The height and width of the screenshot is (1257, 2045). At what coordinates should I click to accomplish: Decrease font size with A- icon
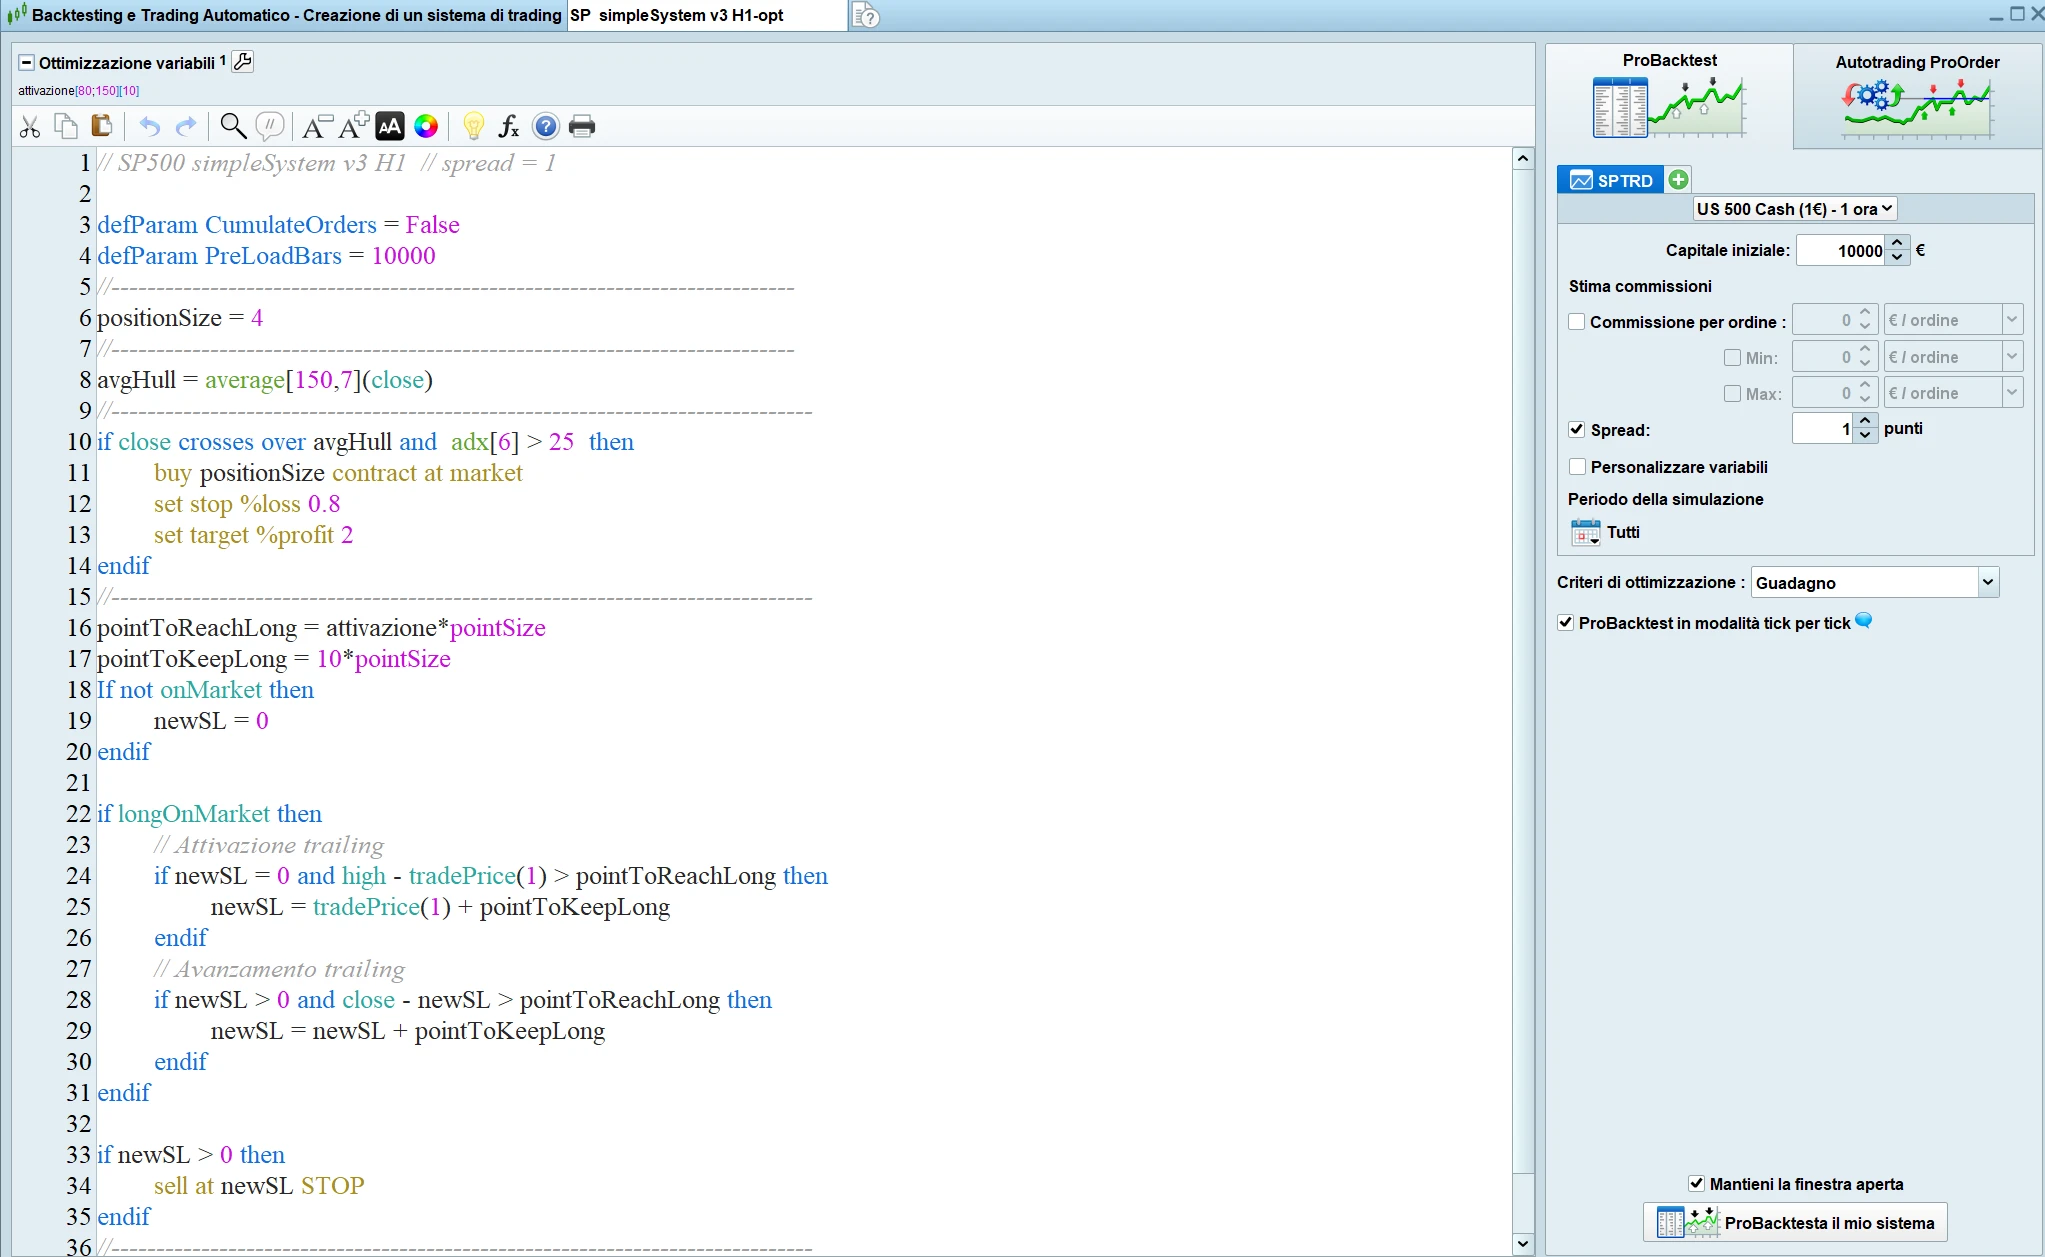pyautogui.click(x=317, y=126)
